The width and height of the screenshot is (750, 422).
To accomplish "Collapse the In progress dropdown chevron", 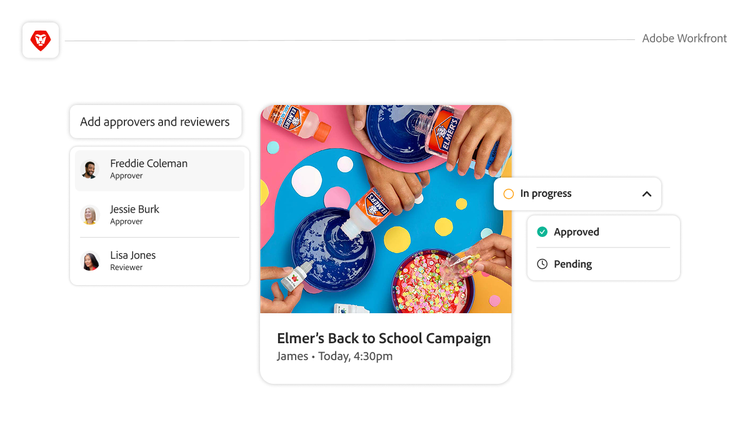I will coord(646,194).
